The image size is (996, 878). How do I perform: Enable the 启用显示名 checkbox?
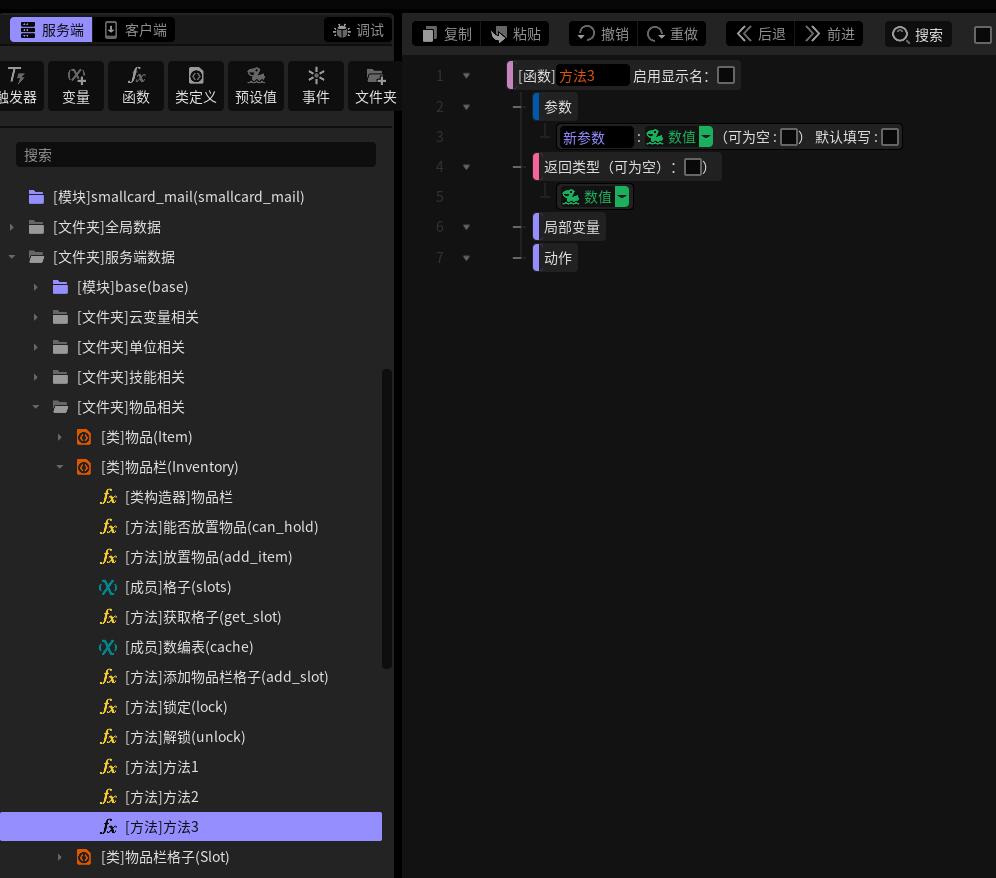(726, 76)
